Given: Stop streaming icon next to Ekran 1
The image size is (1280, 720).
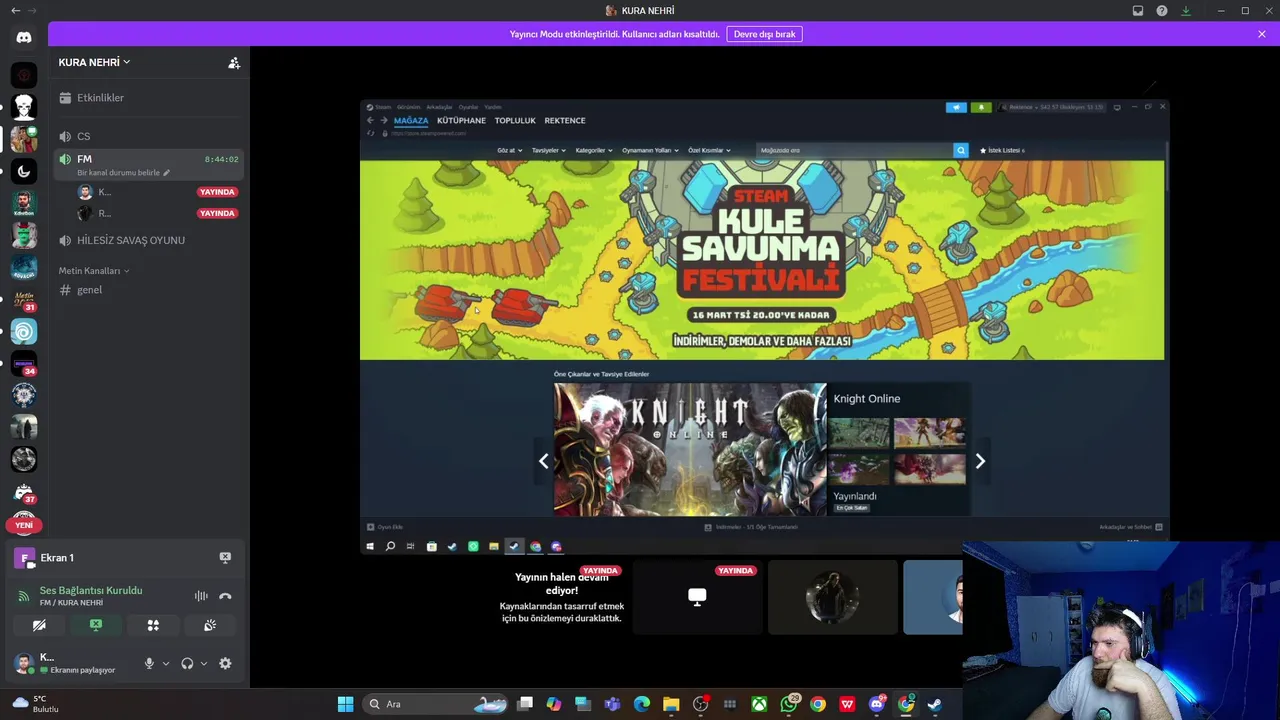Looking at the screenshot, I should click(x=225, y=558).
